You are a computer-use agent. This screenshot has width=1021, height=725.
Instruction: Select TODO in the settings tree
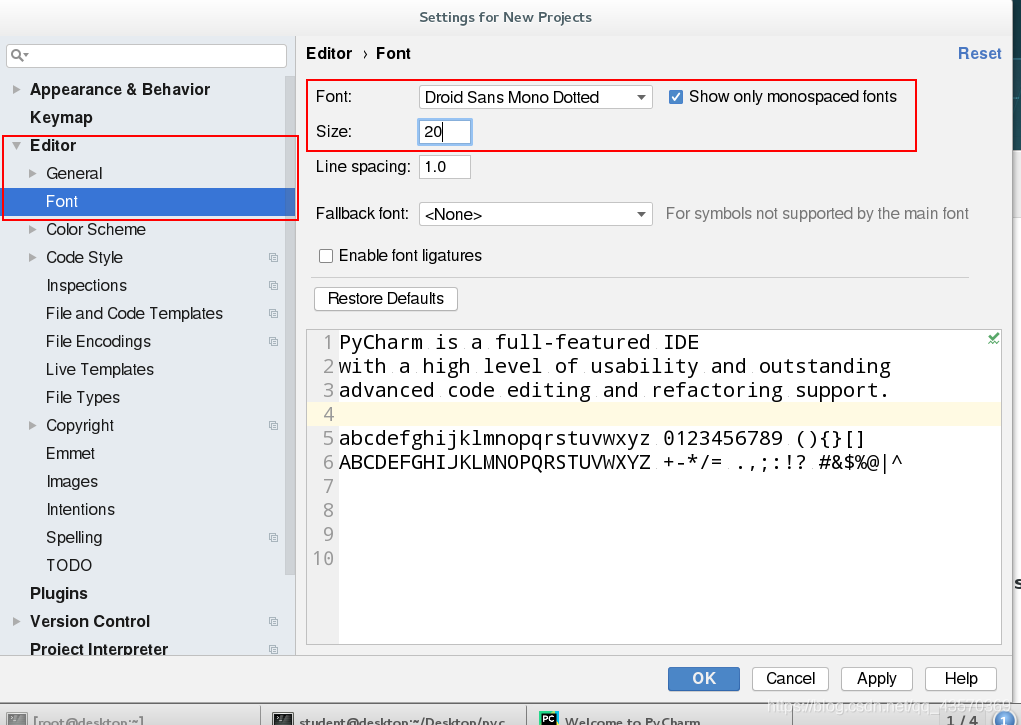[69, 565]
